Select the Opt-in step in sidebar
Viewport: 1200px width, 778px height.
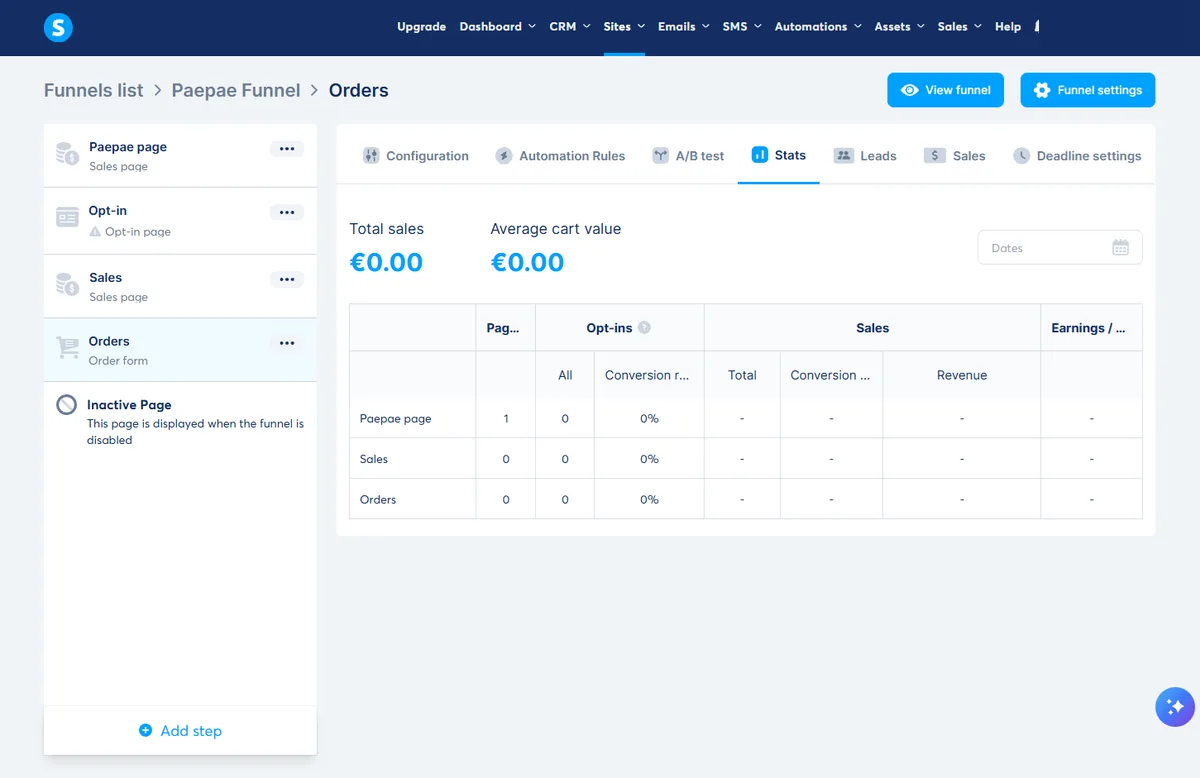tap(180, 221)
